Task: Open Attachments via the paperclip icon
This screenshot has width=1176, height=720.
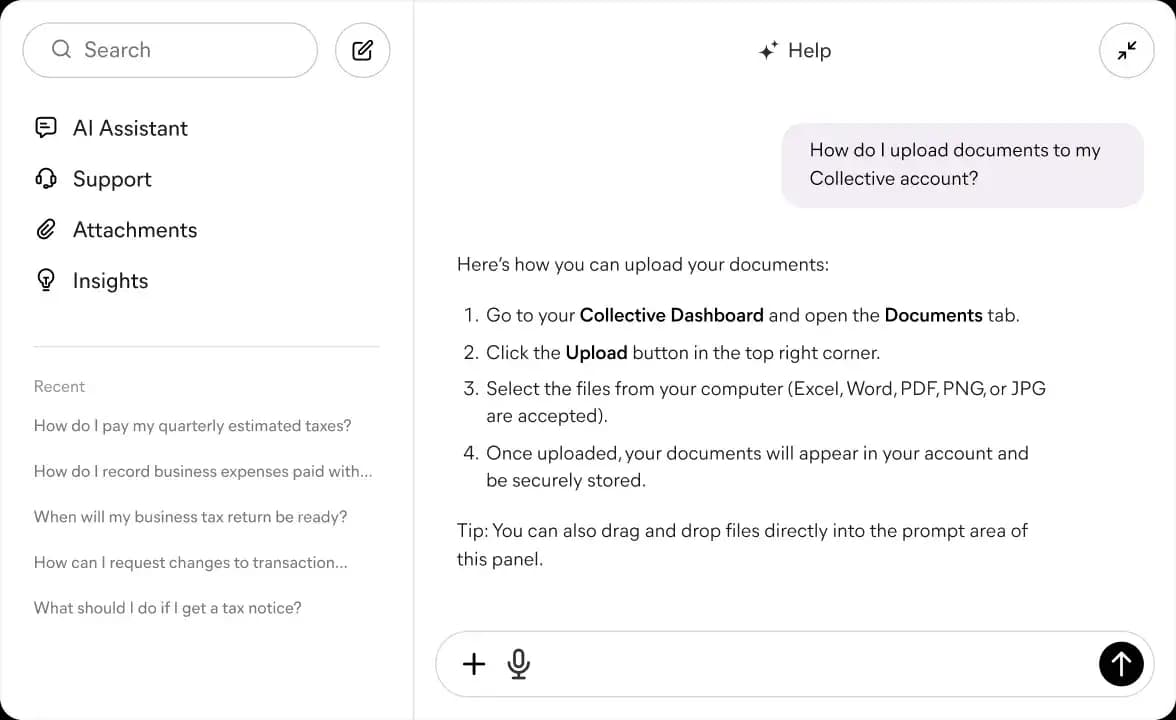Action: (x=46, y=229)
